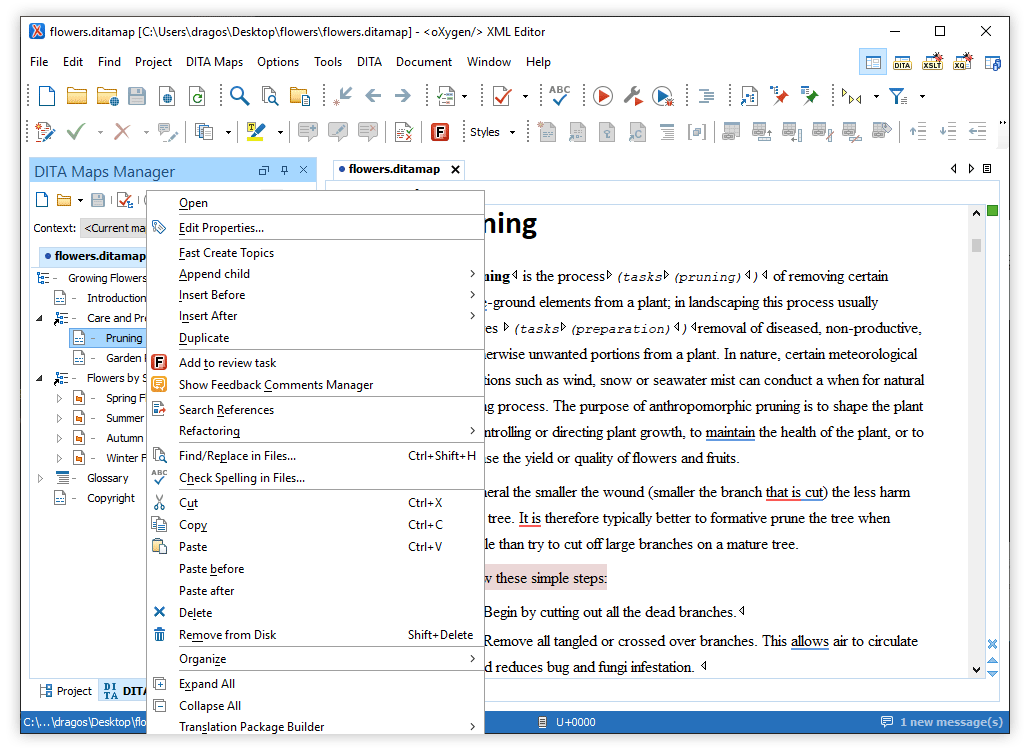Open Configure Transformation Scenarios wrench icon
Screen dimensions: 1030x750
point(633,97)
